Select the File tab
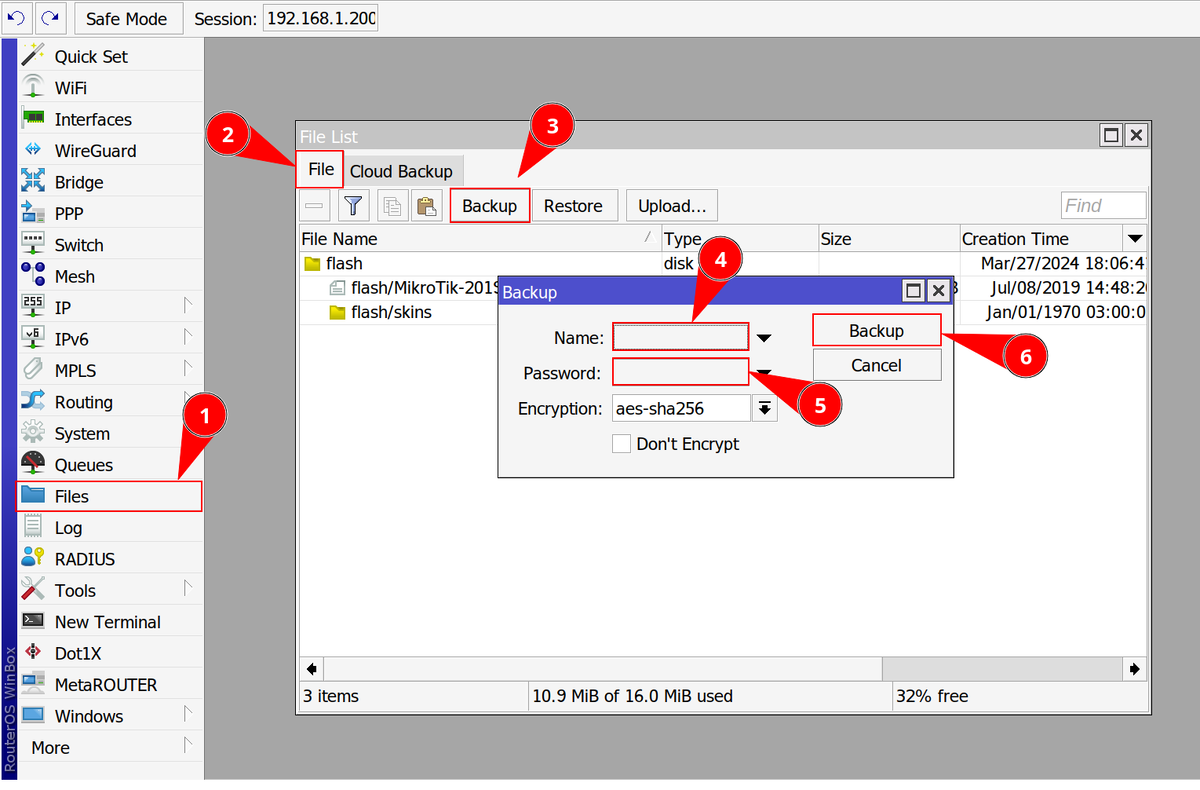 [x=321, y=169]
